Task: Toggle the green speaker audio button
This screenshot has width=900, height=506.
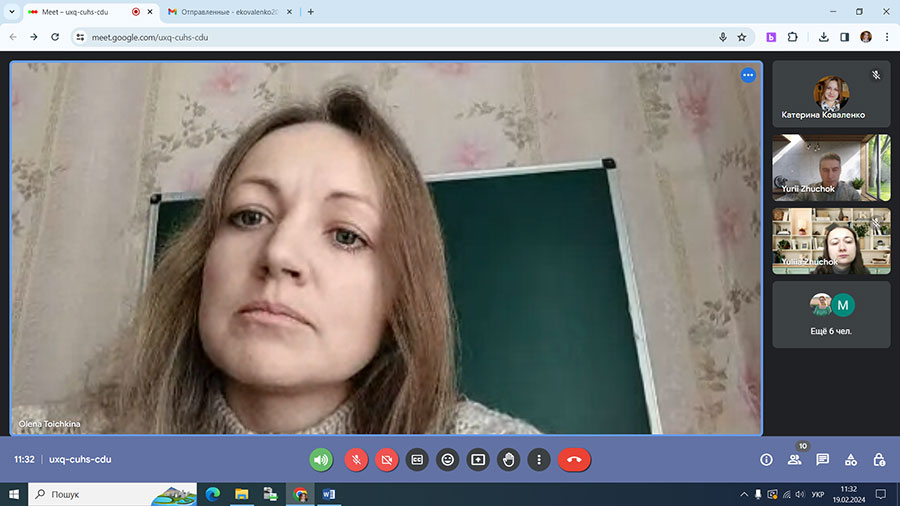Action: point(321,460)
